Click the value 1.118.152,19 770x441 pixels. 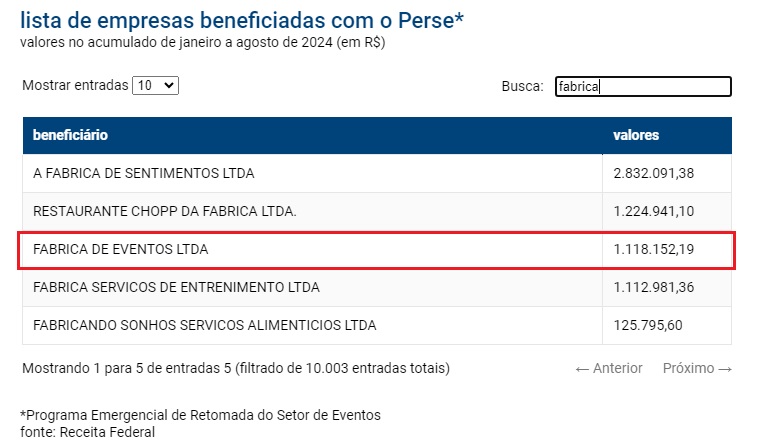point(653,249)
